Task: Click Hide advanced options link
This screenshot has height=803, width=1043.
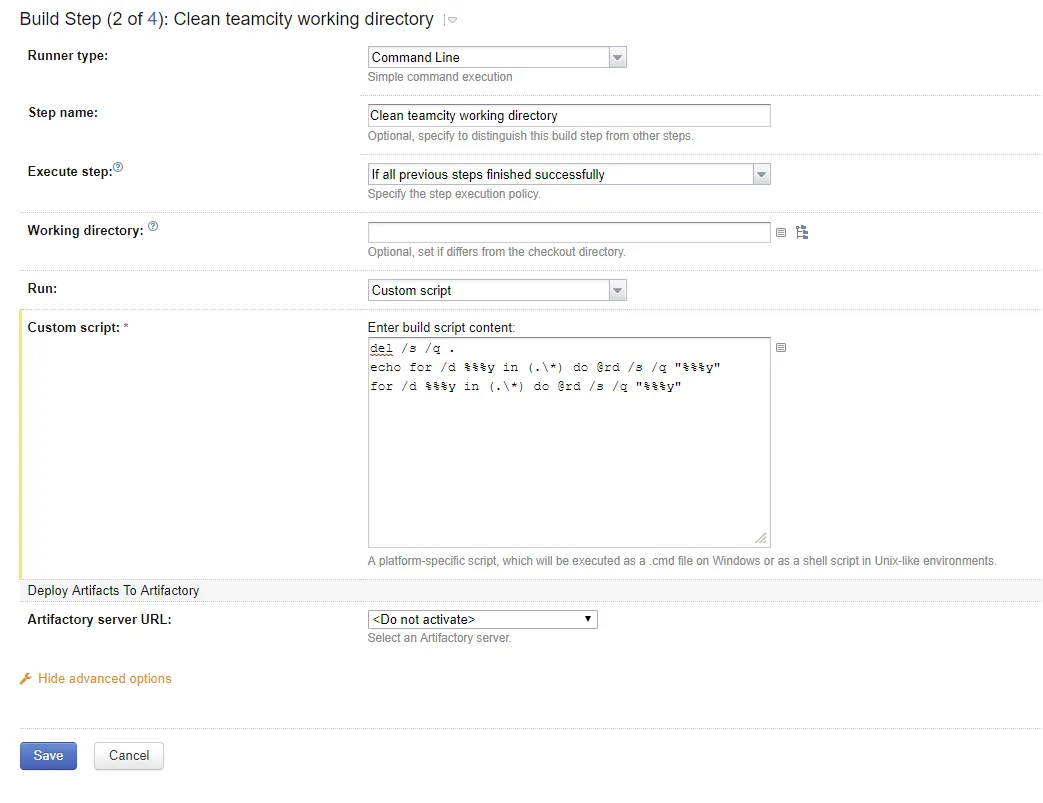Action: pyautogui.click(x=105, y=679)
